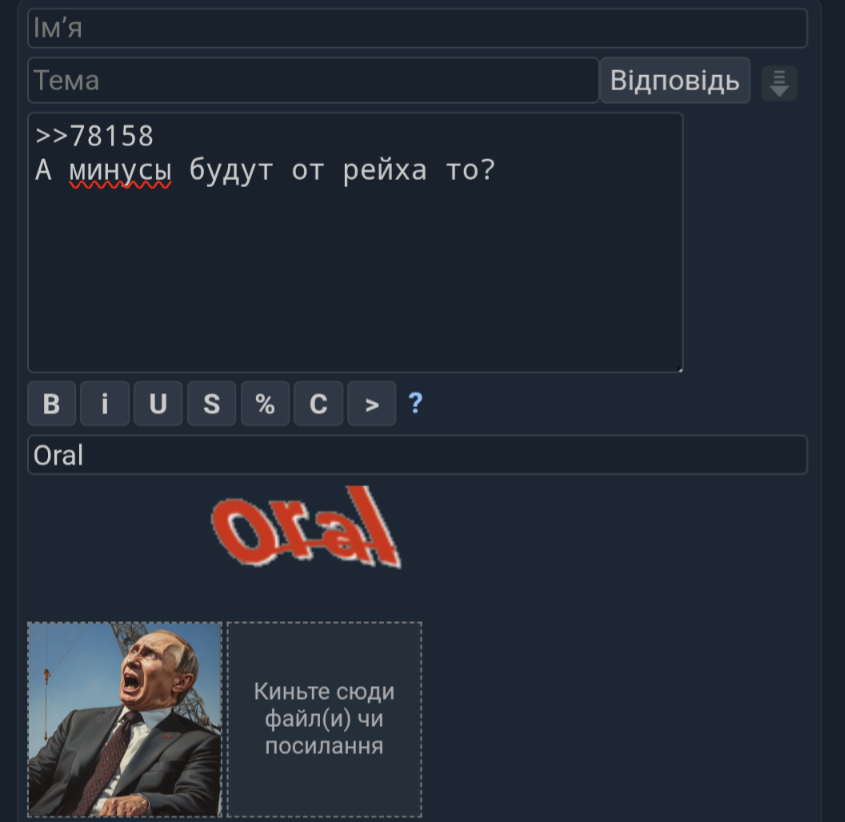Insert a quote with the > button

click(x=372, y=403)
